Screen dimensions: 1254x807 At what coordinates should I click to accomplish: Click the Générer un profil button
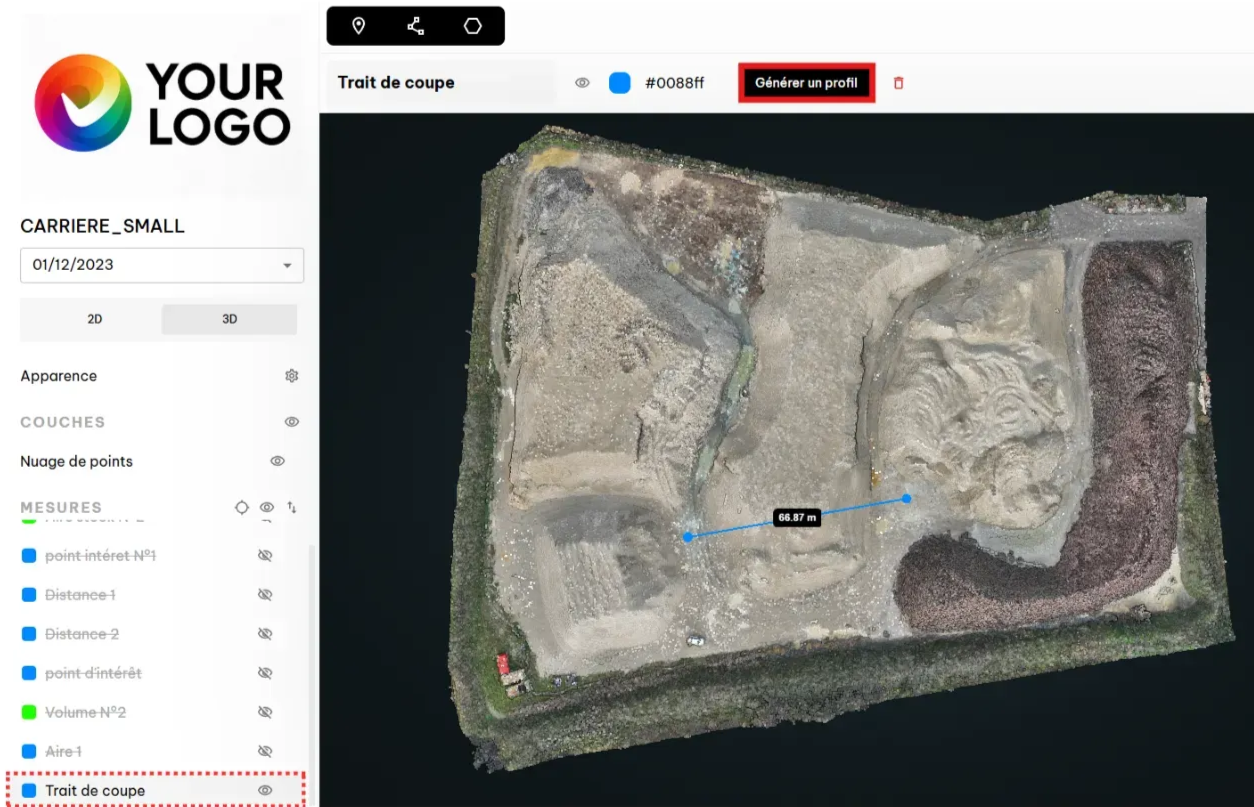806,83
